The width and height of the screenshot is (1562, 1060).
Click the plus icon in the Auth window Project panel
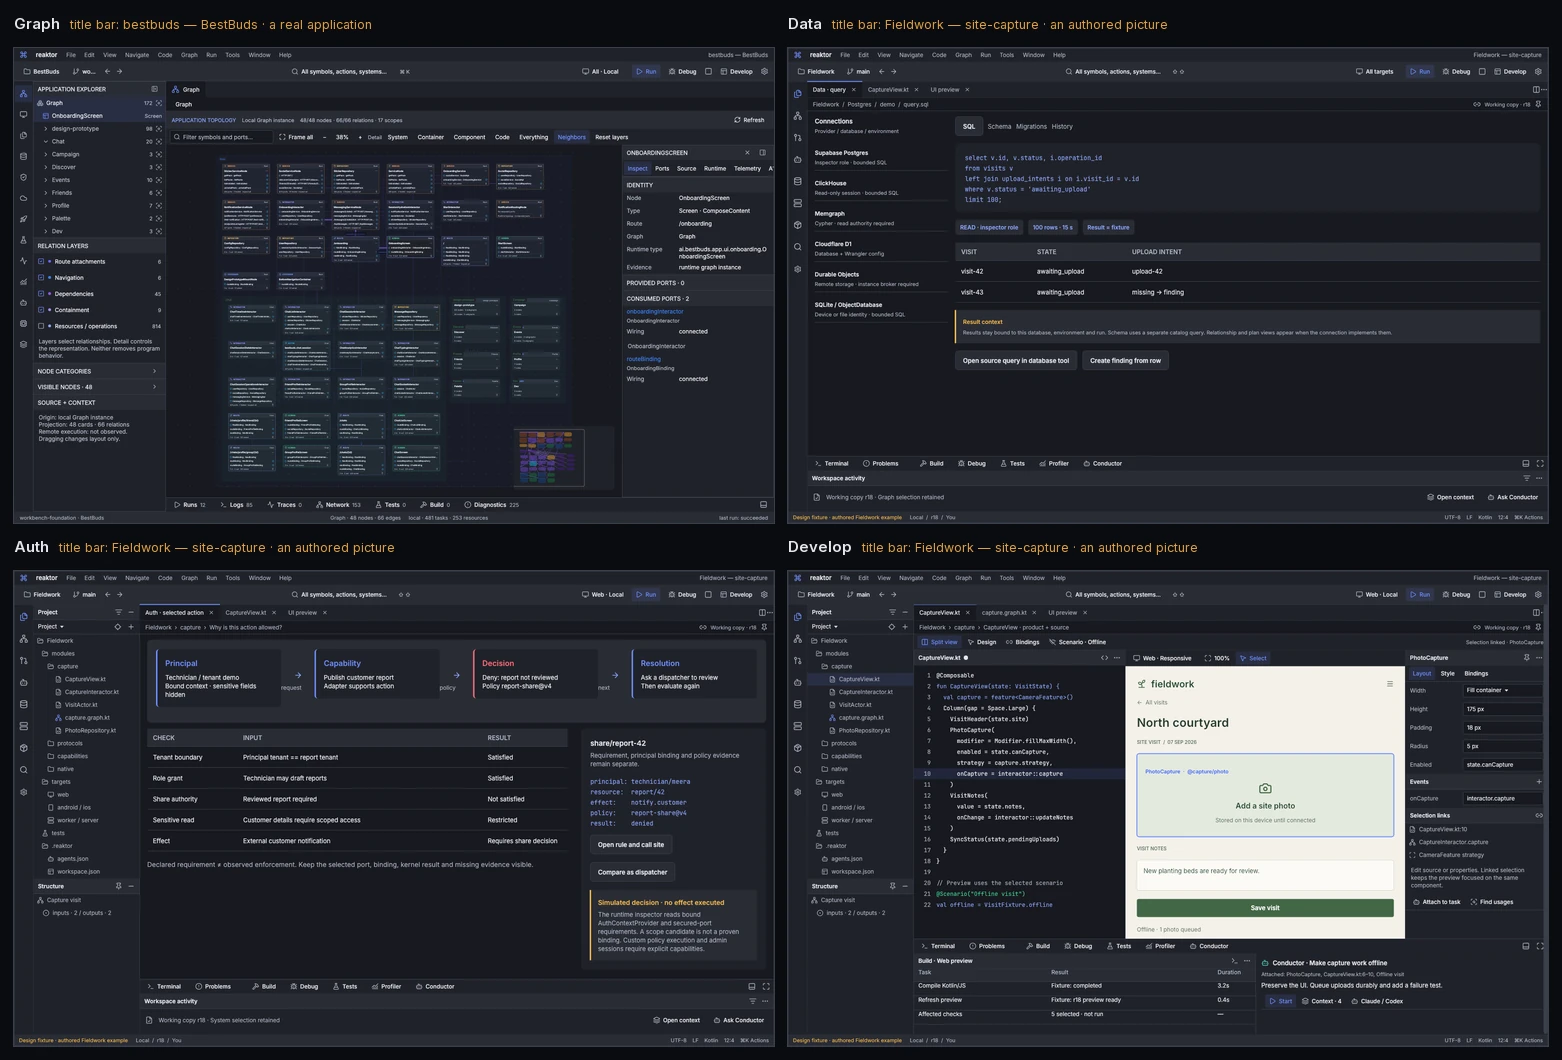point(131,627)
